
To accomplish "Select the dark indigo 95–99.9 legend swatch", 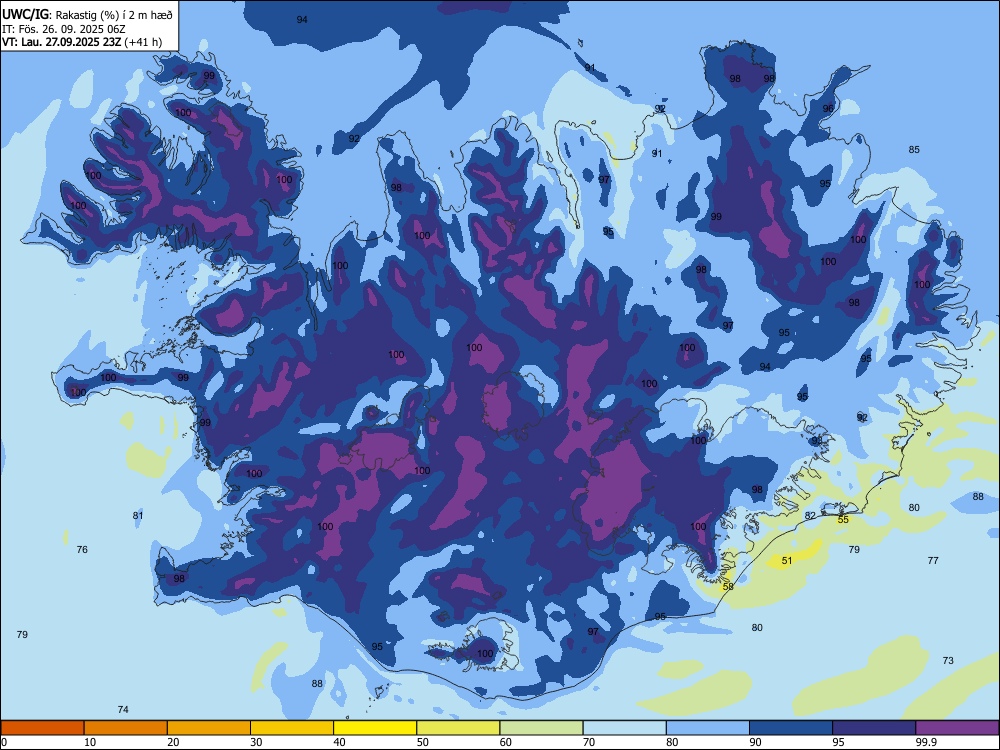I will pyautogui.click(x=874, y=728).
